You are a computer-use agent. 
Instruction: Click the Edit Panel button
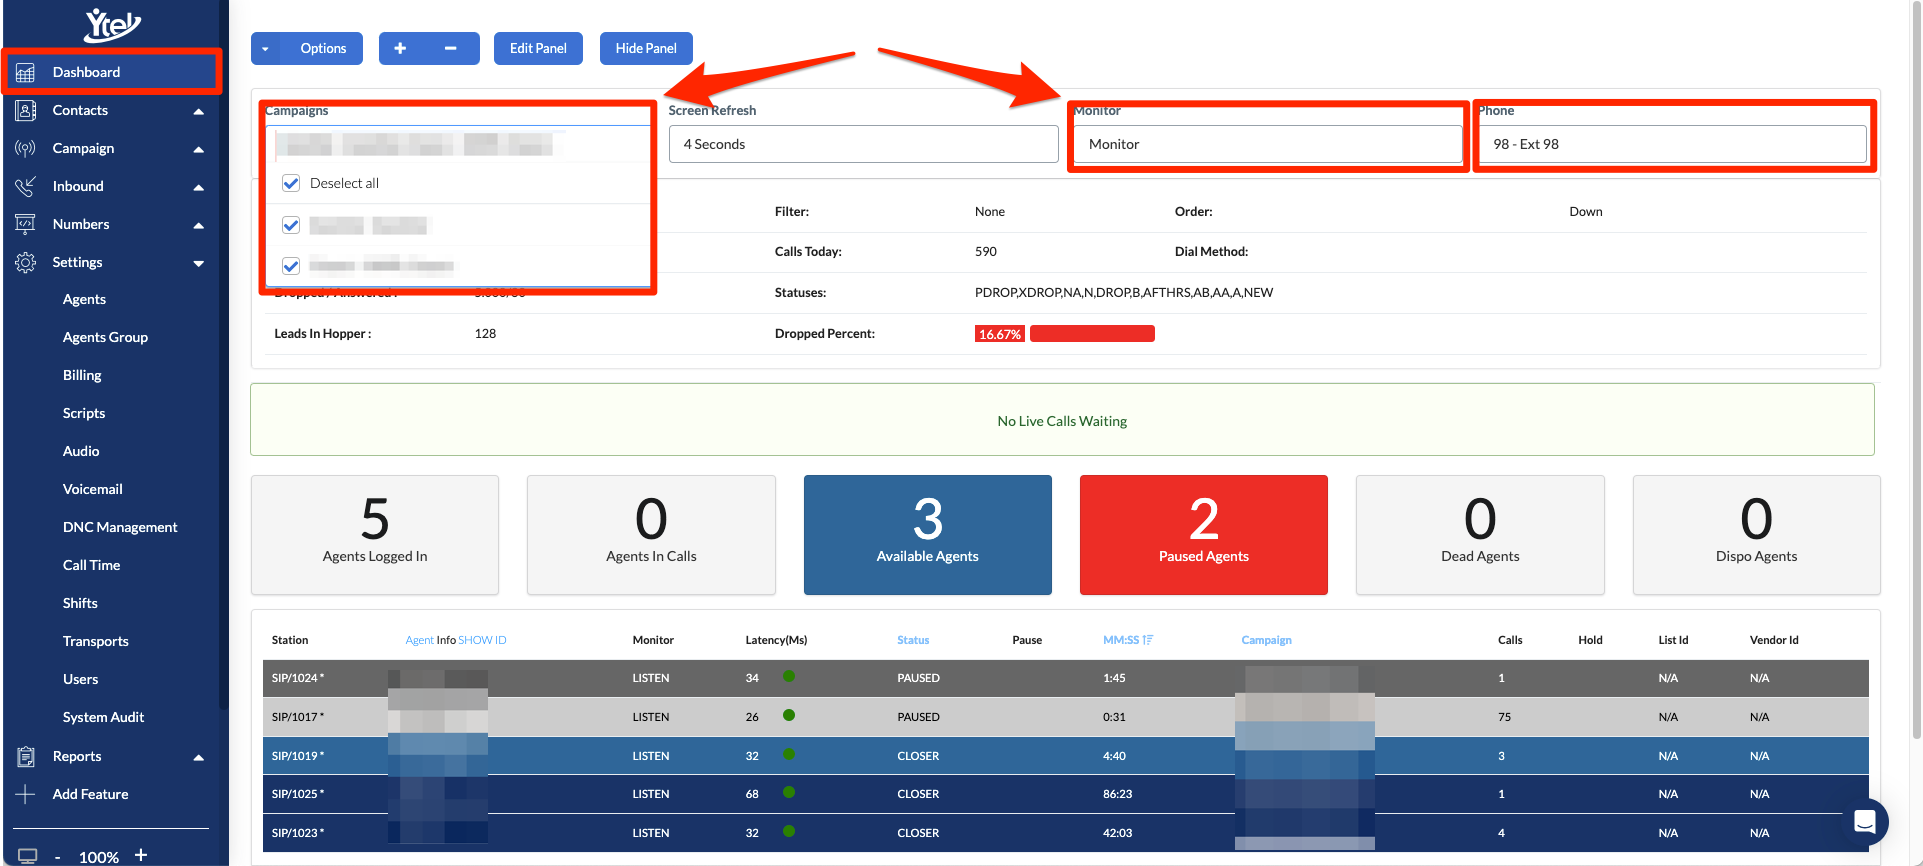click(538, 48)
